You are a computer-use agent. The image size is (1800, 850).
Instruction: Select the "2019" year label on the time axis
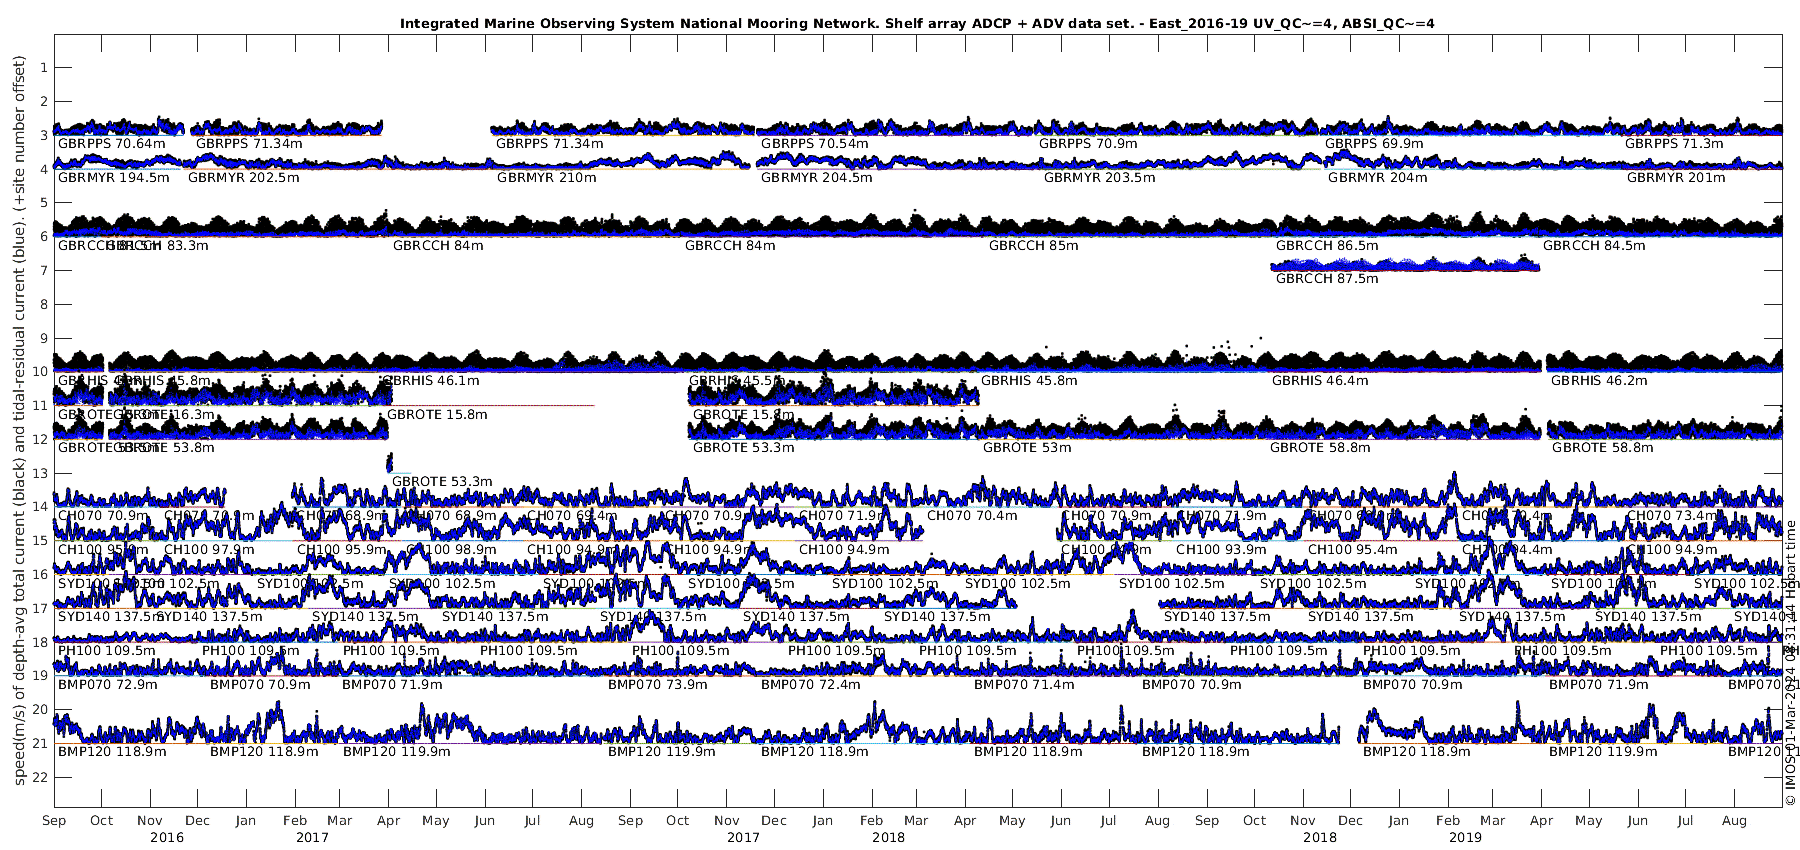[x=1465, y=838]
